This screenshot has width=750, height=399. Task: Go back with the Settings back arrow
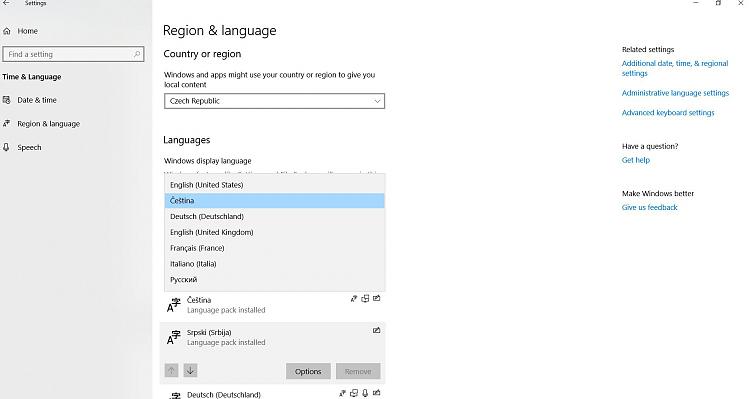(6, 3)
